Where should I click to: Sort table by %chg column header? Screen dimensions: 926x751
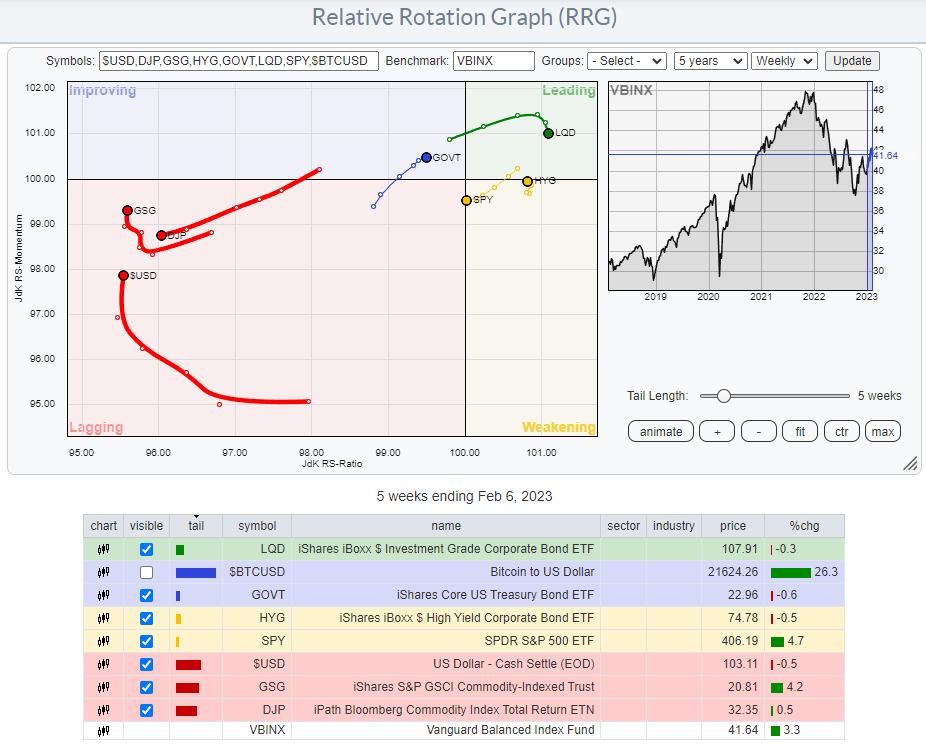[x=803, y=526]
